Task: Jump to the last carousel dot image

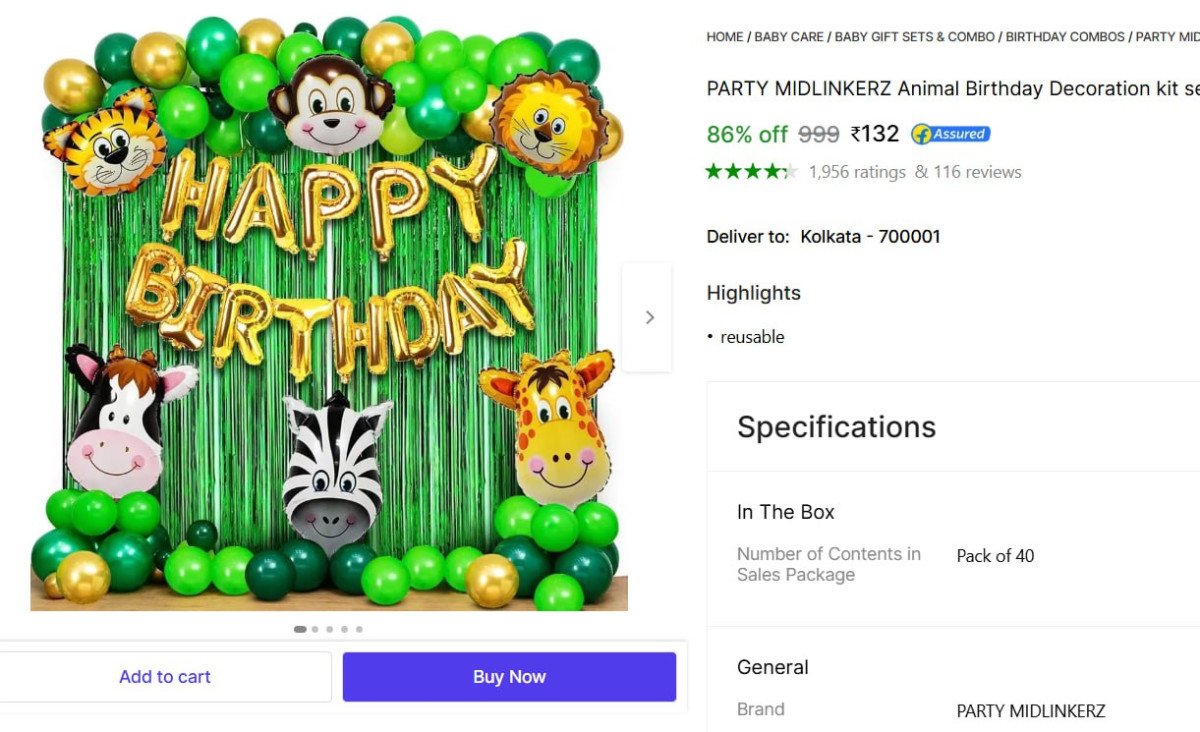Action: 359,629
